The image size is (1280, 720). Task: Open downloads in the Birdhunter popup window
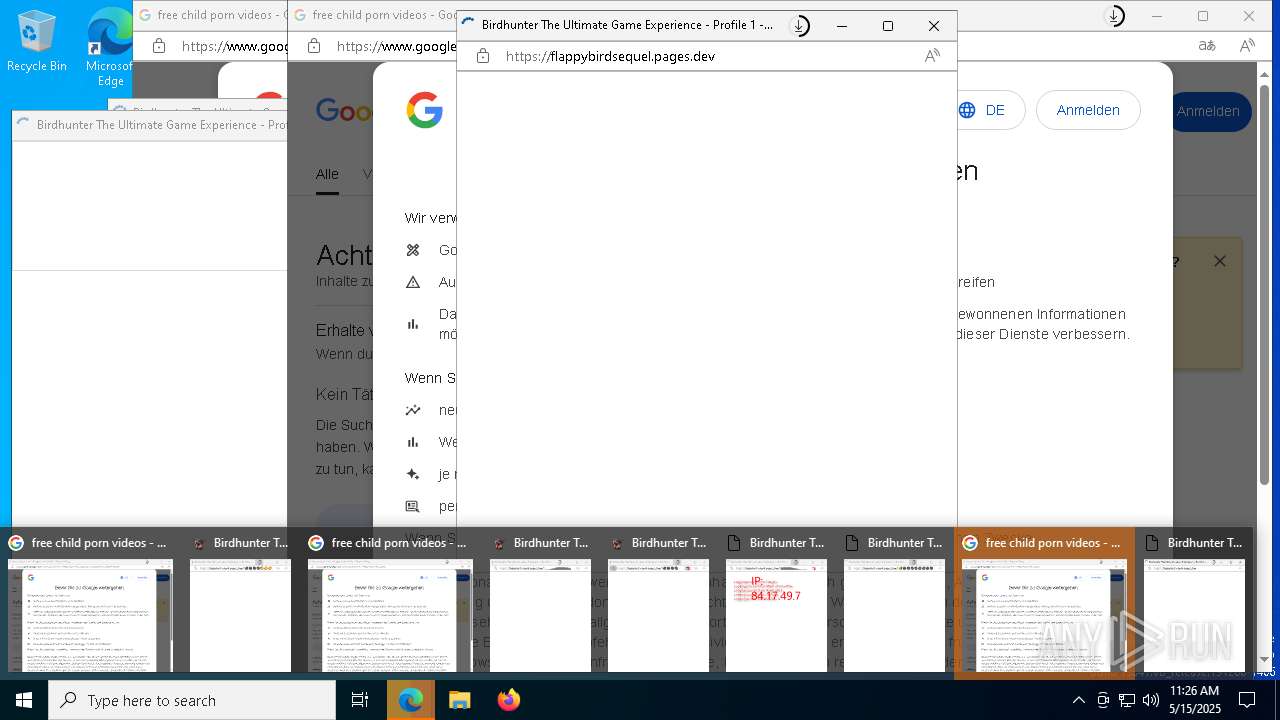799,26
